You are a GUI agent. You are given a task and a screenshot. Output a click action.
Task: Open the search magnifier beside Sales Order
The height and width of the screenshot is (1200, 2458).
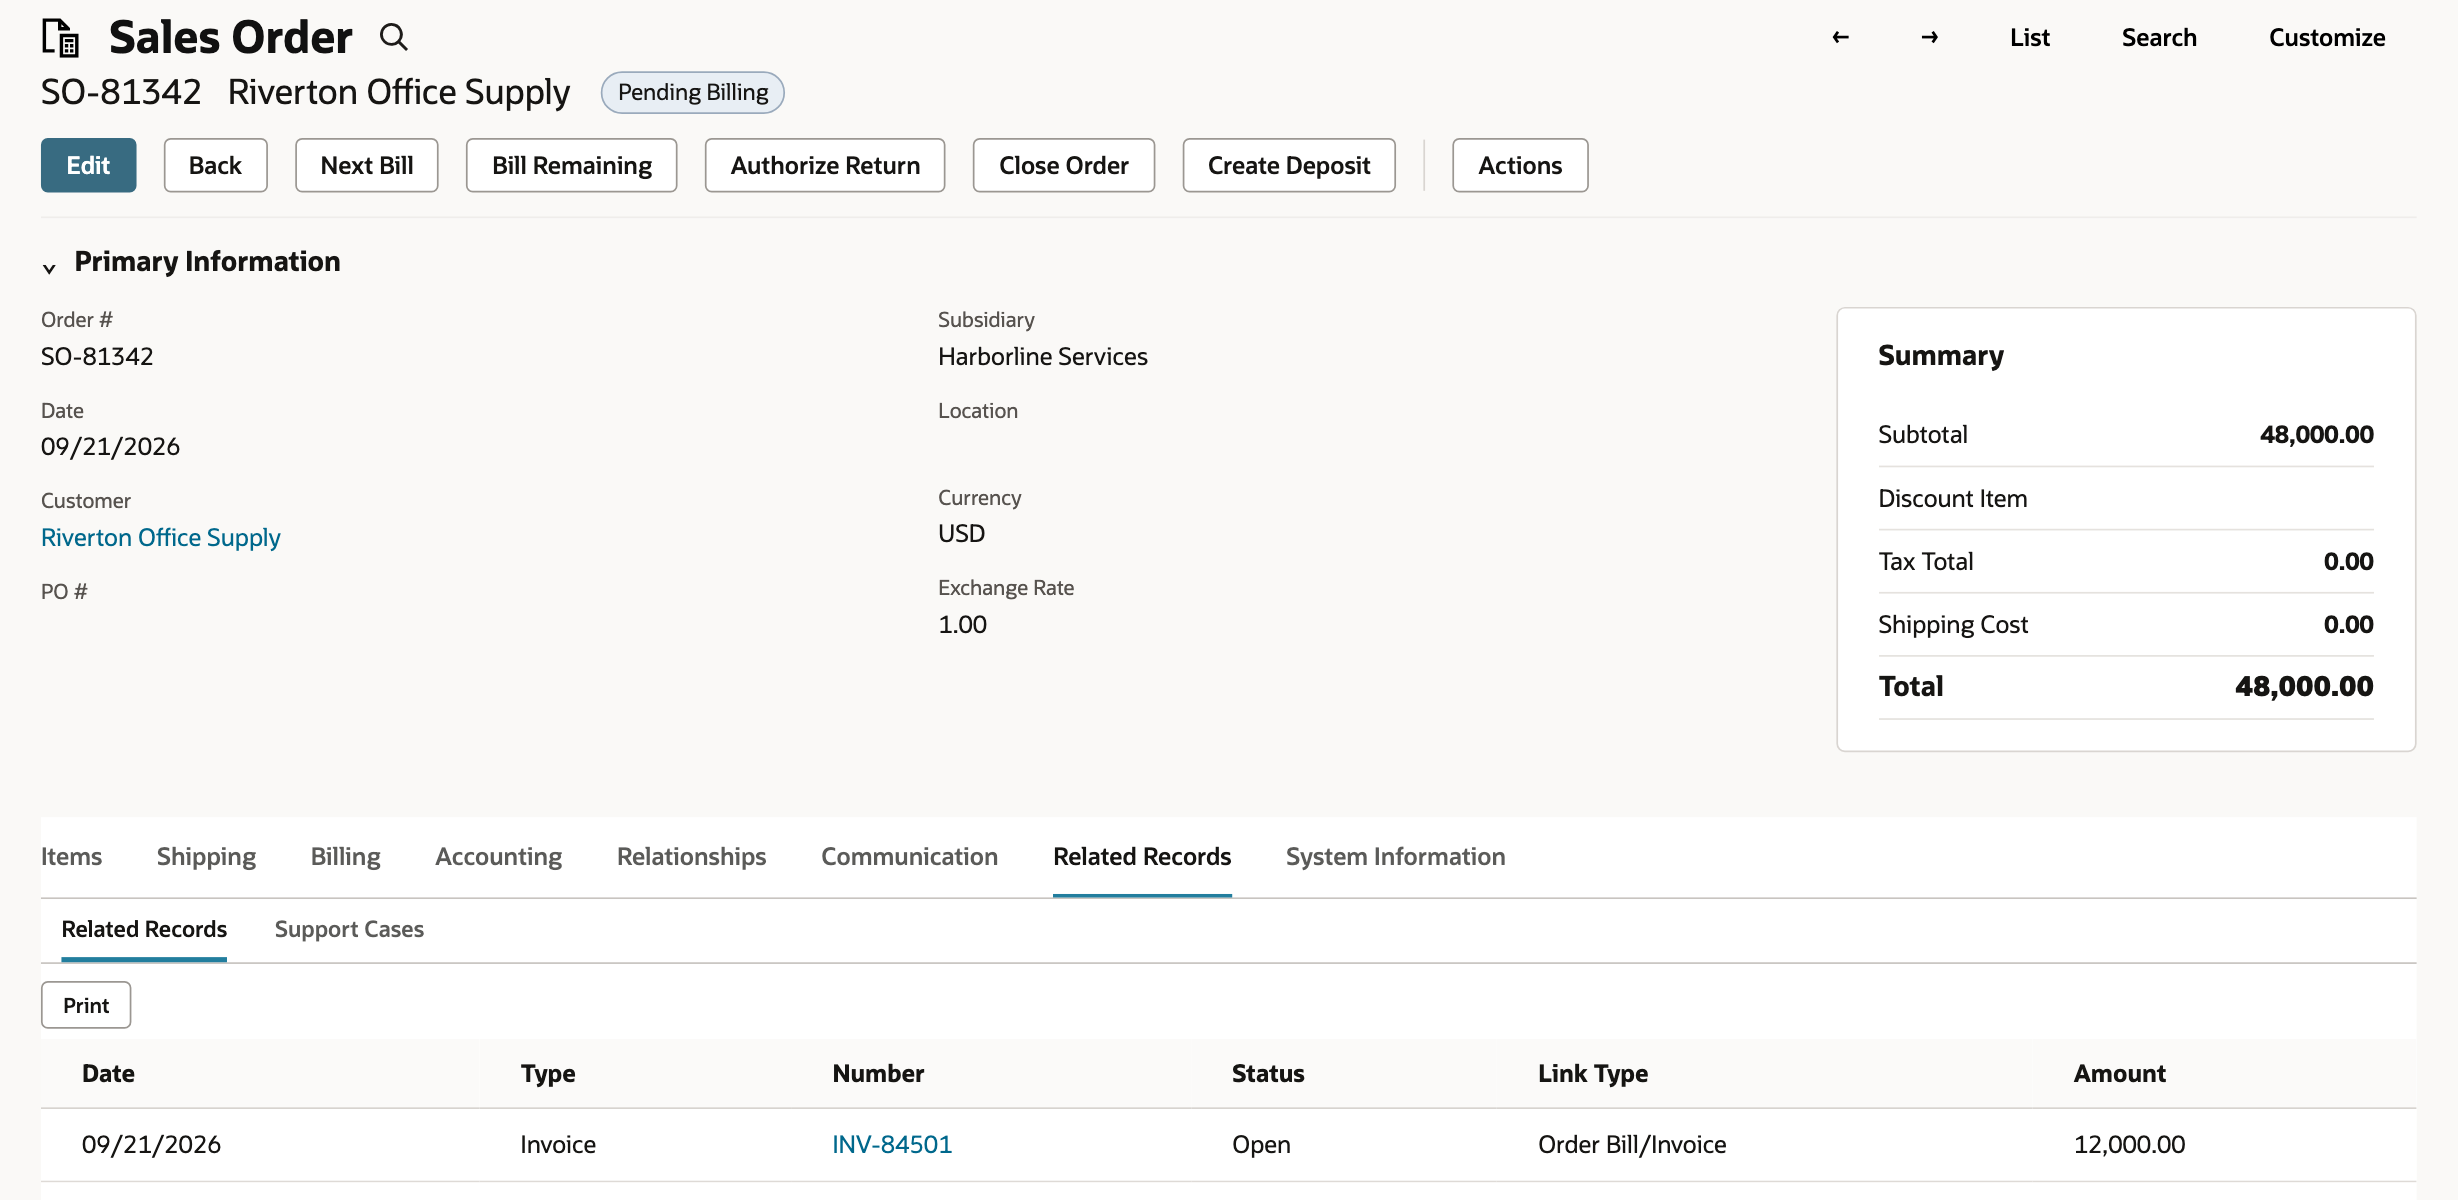pyautogui.click(x=394, y=38)
